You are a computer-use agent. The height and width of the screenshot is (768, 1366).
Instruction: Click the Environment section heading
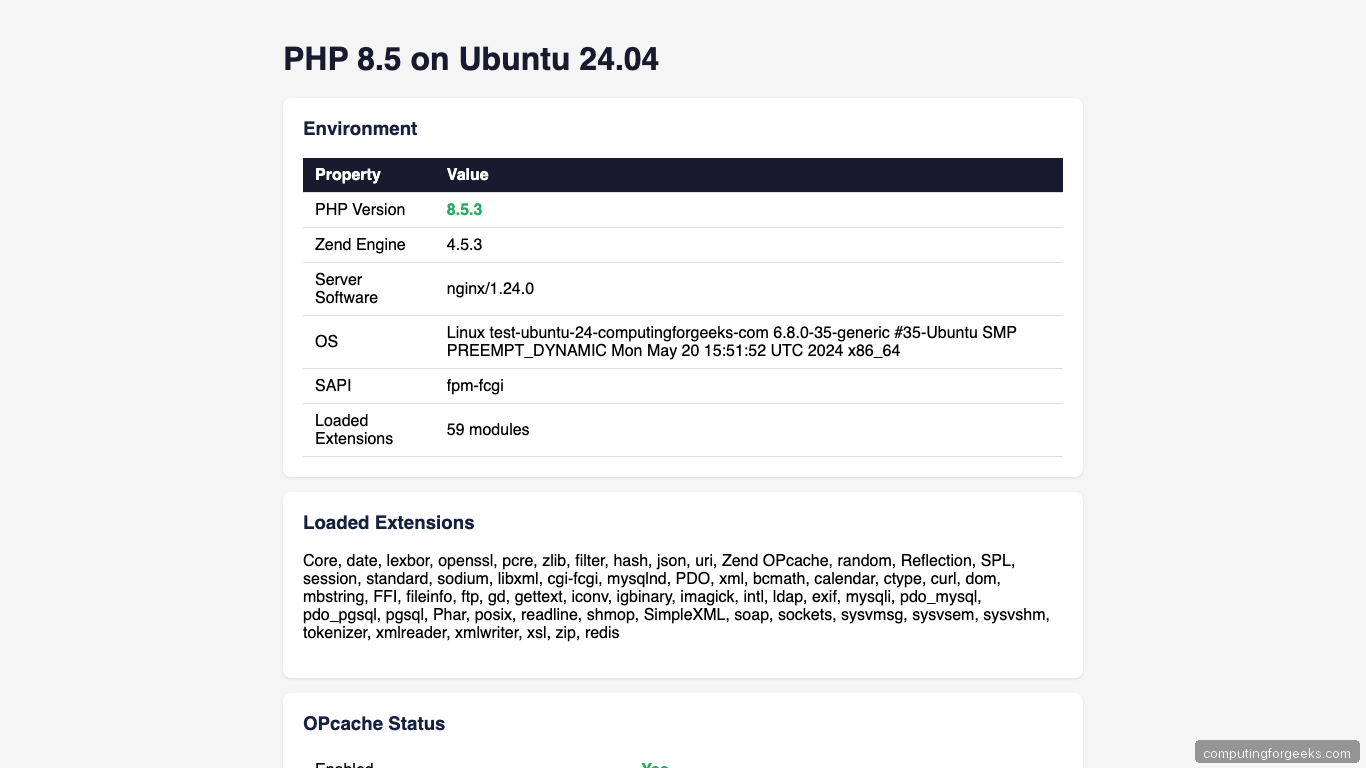(x=360, y=128)
